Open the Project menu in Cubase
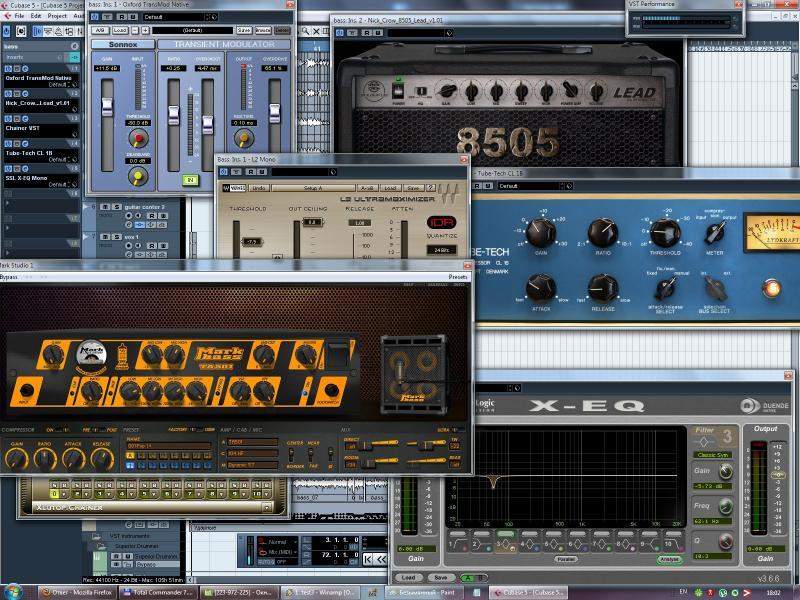The width and height of the screenshot is (800, 600). click(57, 16)
